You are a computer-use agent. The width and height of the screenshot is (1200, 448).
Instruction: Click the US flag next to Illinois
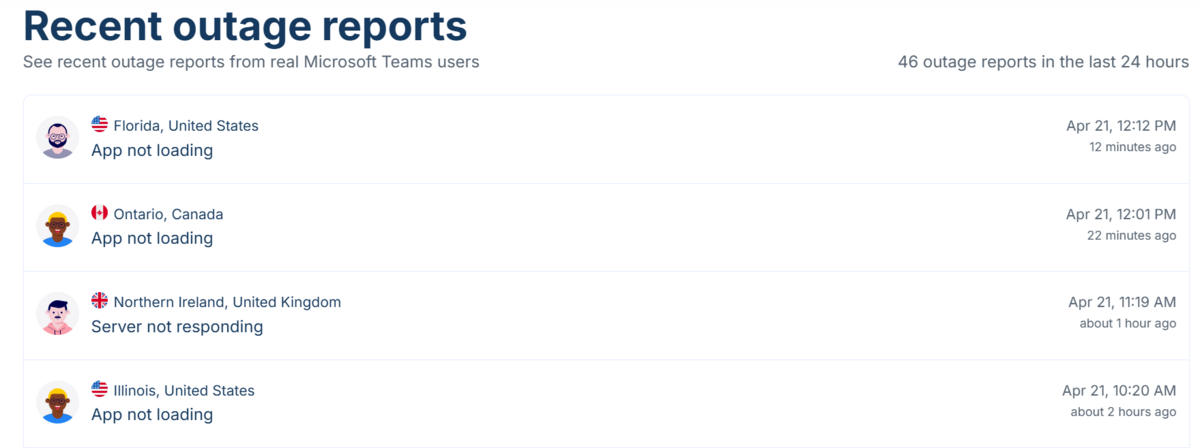(x=99, y=389)
